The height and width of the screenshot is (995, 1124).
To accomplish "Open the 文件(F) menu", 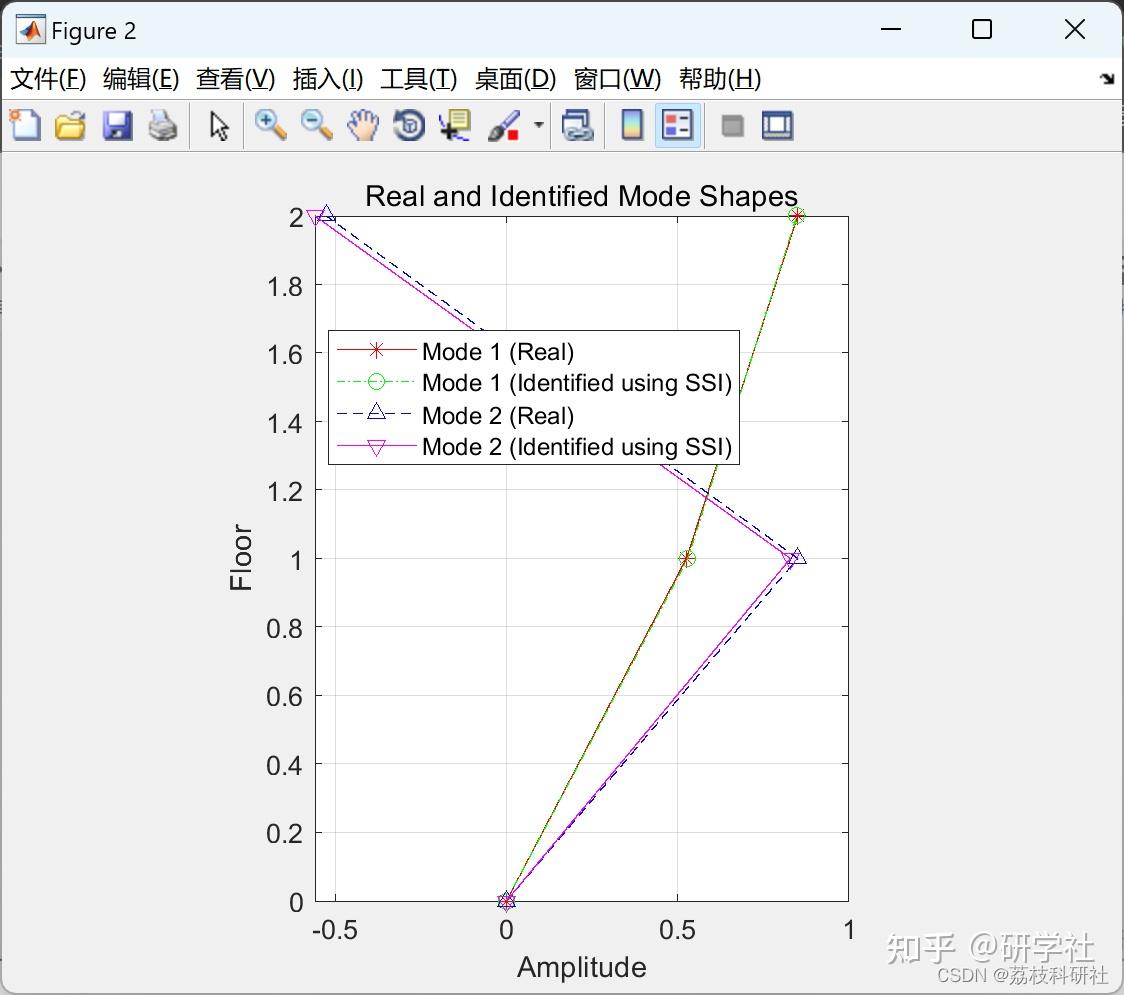I will (48, 79).
